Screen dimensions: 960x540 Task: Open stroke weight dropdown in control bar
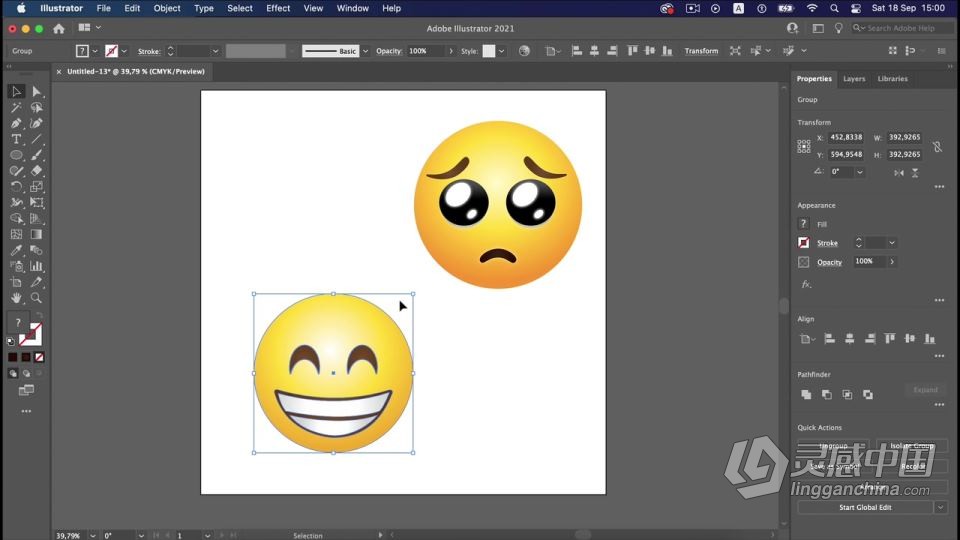(215, 51)
